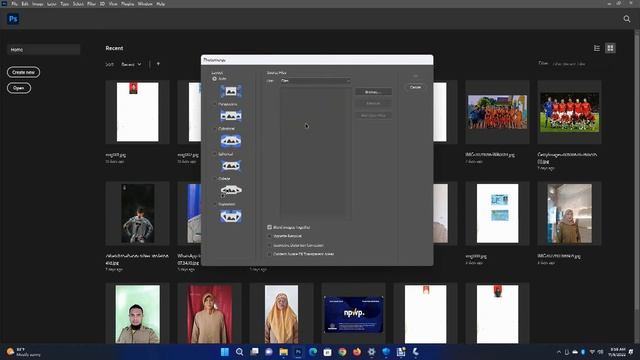Switch Recent files to list view
Viewport: 640px width, 360px height.
click(x=597, y=48)
